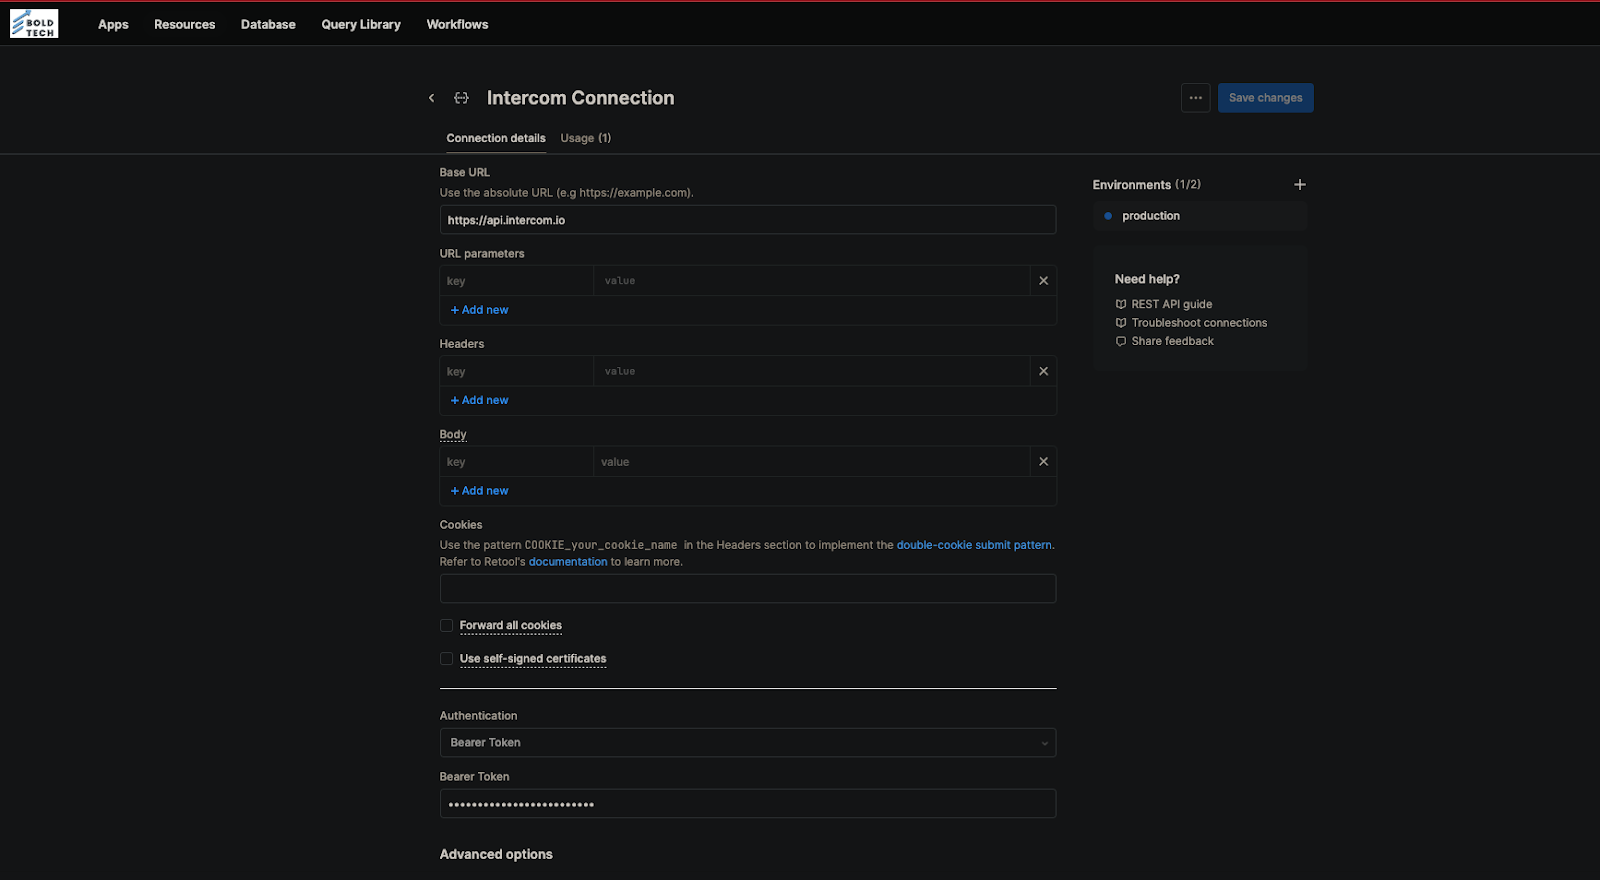The height and width of the screenshot is (880, 1600).
Task: Click the Use self-signed certificates label
Action: pyautogui.click(x=533, y=659)
